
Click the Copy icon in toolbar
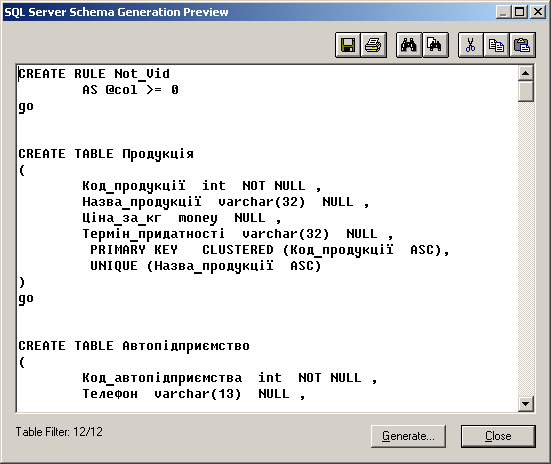pyautogui.click(x=496, y=45)
